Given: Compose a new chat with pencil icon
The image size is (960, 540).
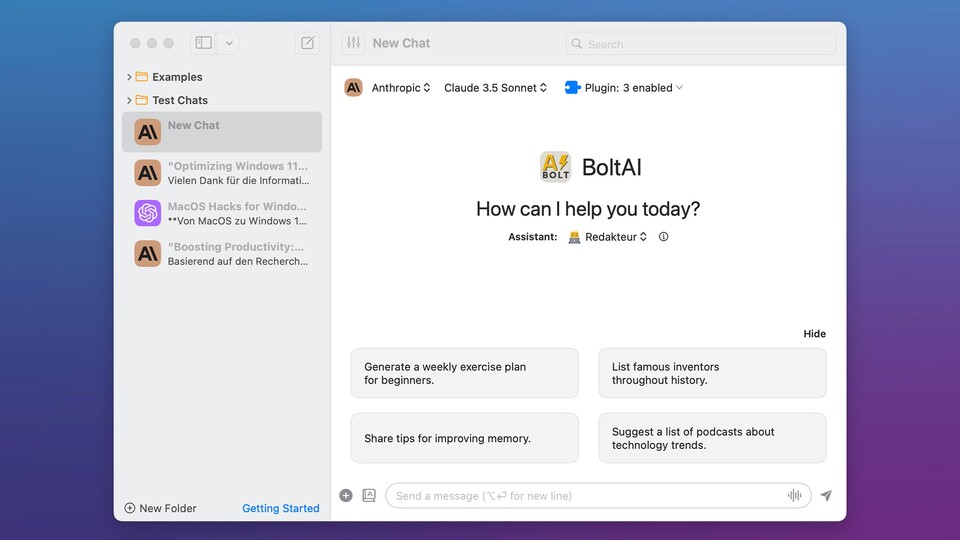Looking at the screenshot, I should (307, 43).
